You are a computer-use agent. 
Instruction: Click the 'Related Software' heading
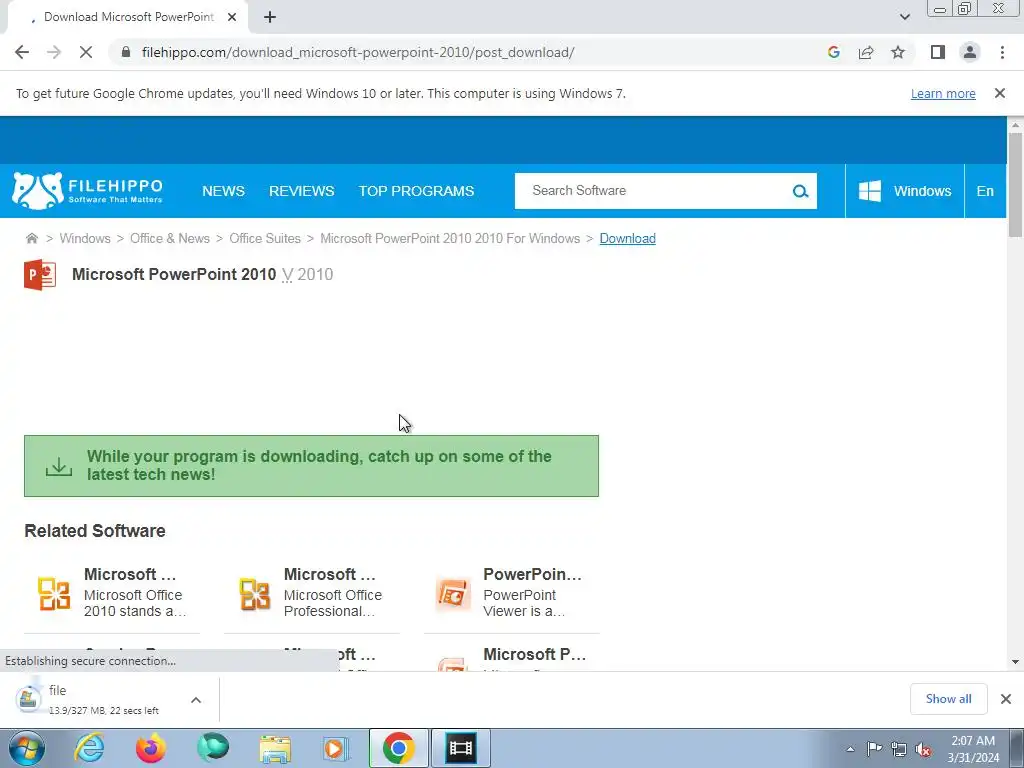point(95,531)
